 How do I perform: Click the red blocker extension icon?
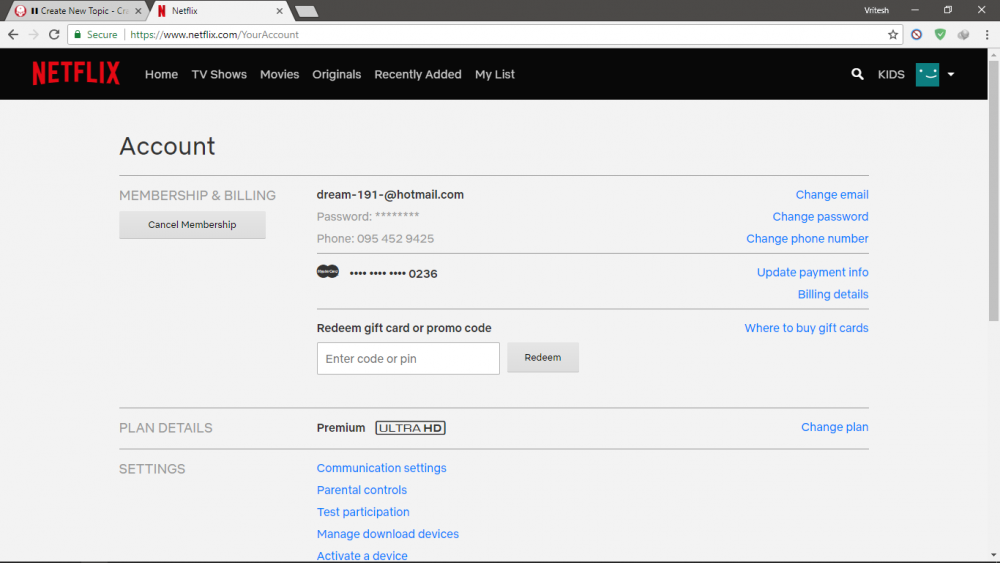coord(916,34)
